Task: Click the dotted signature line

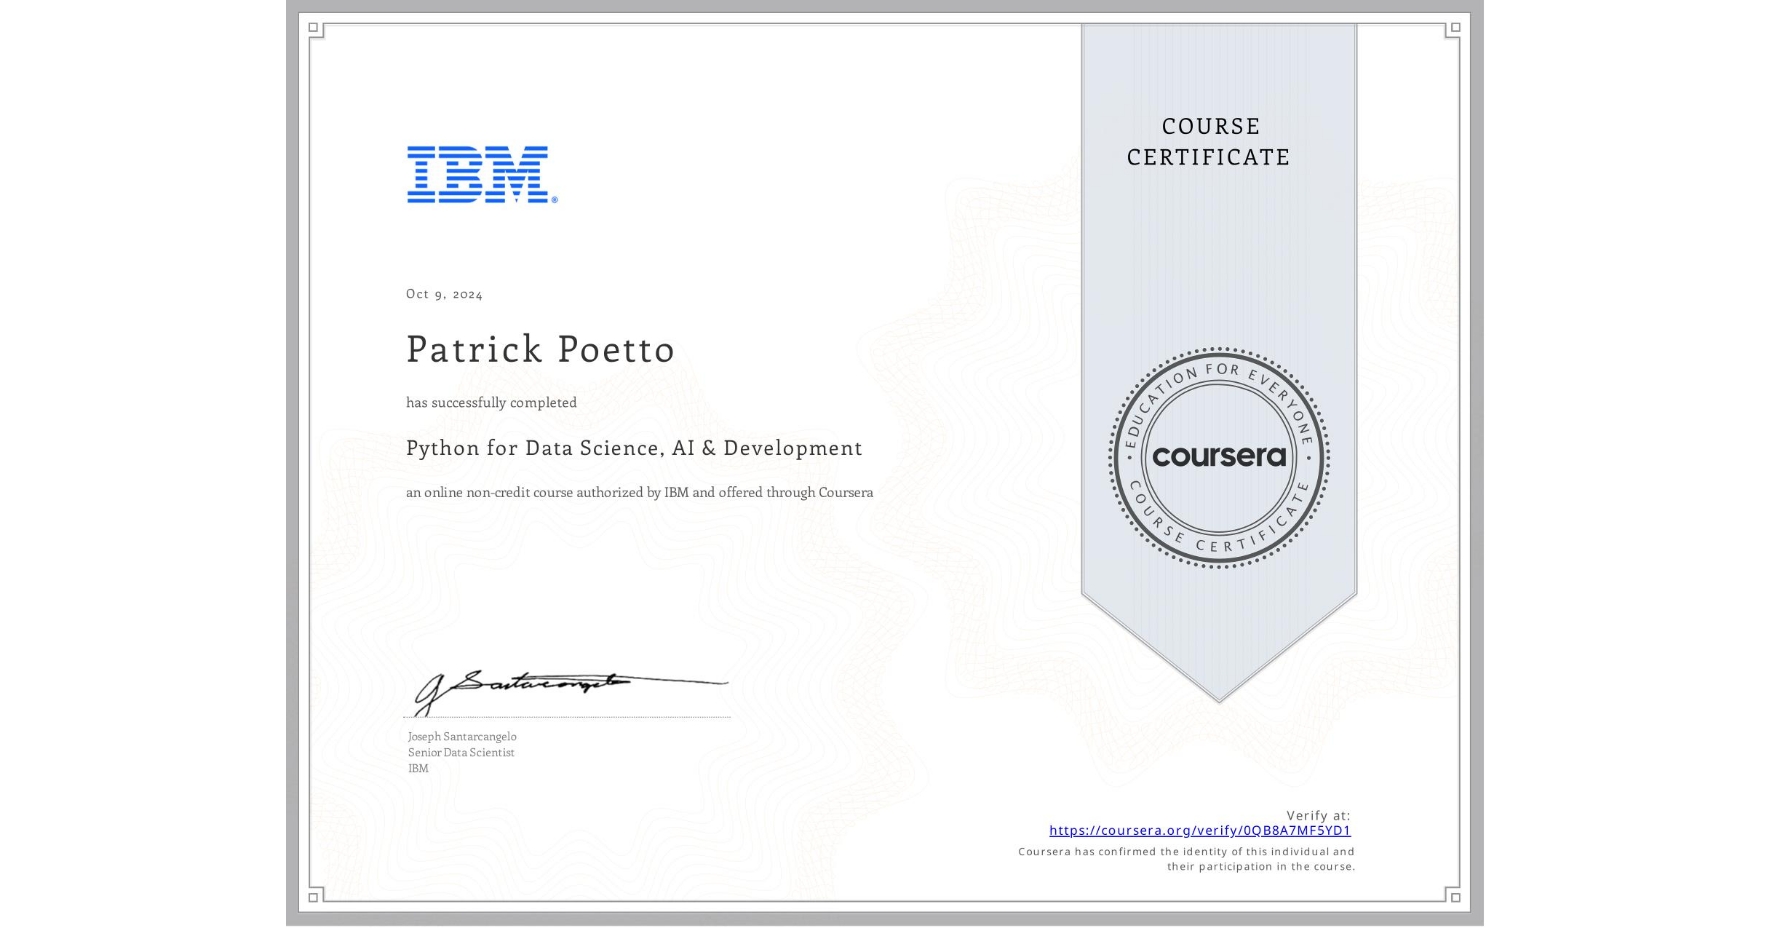Action: [565, 716]
